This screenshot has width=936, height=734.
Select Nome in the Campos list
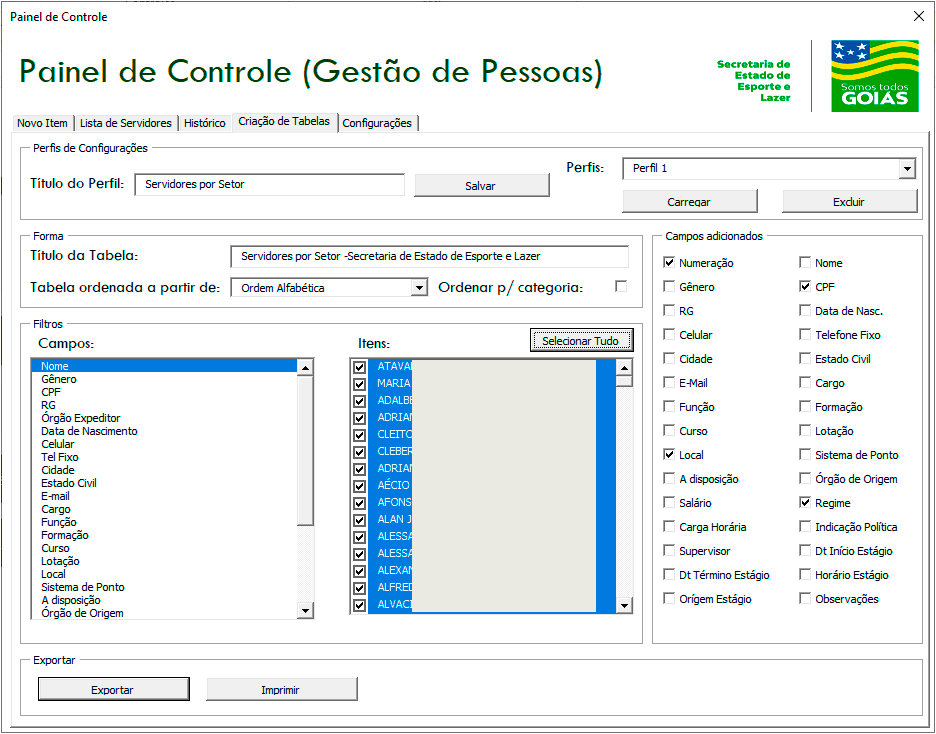point(164,366)
